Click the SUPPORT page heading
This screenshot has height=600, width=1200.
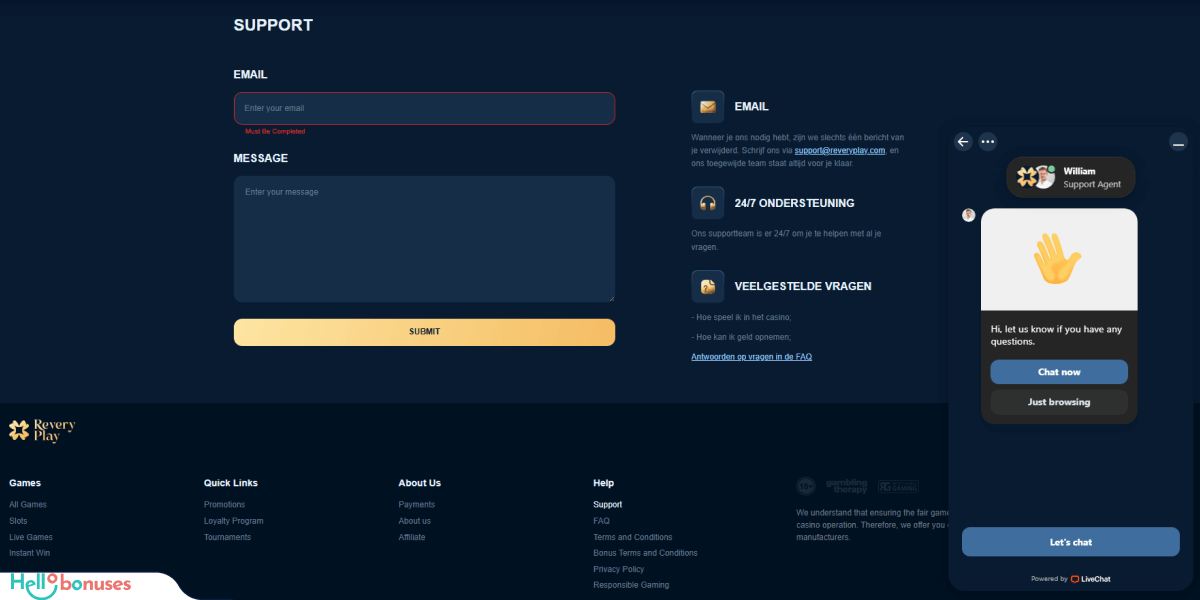click(x=273, y=25)
